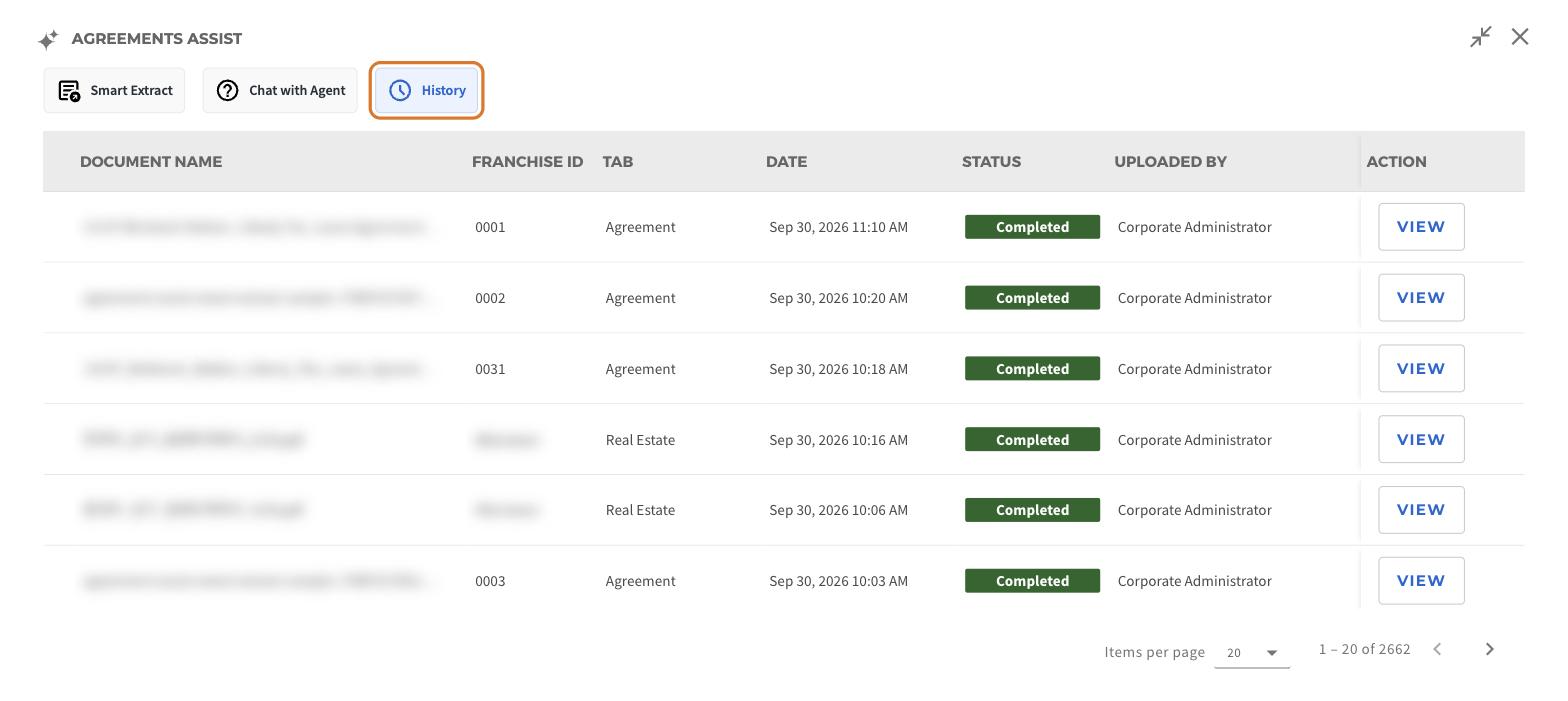Click Corporate Administrator in franchise 0003 row
The height and width of the screenshot is (701, 1568).
(1194, 581)
